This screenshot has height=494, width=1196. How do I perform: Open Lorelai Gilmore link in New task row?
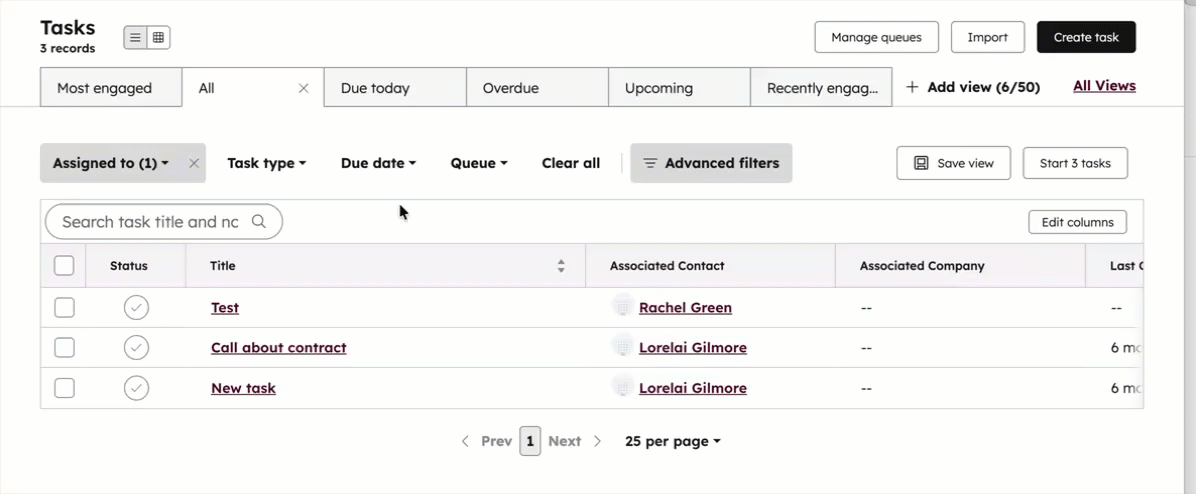(693, 388)
